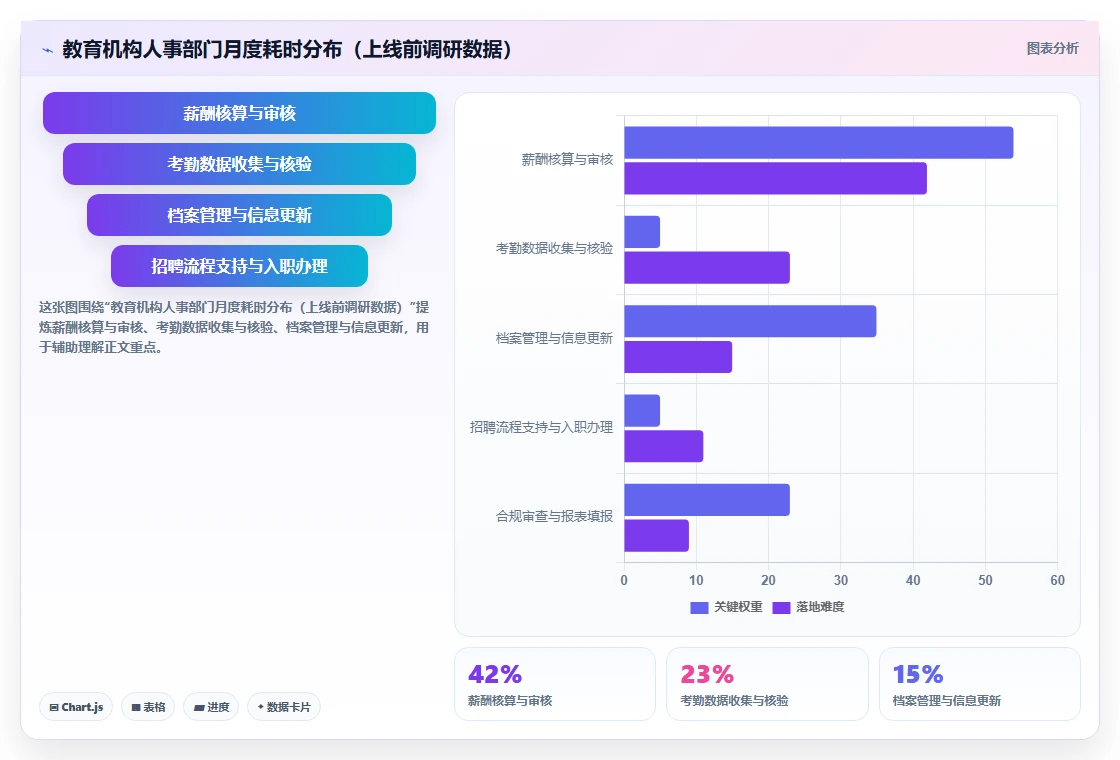Screen dimensions: 1120x760
Task: Click the lightning icon beside the title
Action: click(x=48, y=50)
